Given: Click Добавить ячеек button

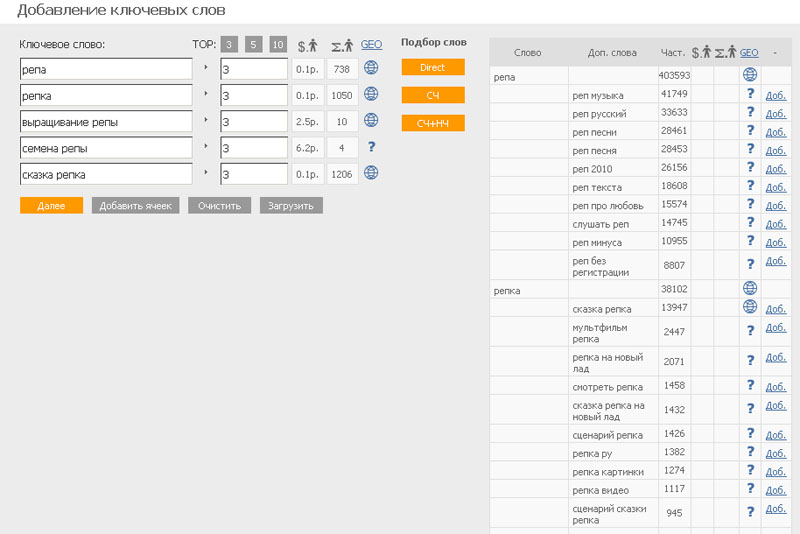Looking at the screenshot, I should [x=135, y=206].
